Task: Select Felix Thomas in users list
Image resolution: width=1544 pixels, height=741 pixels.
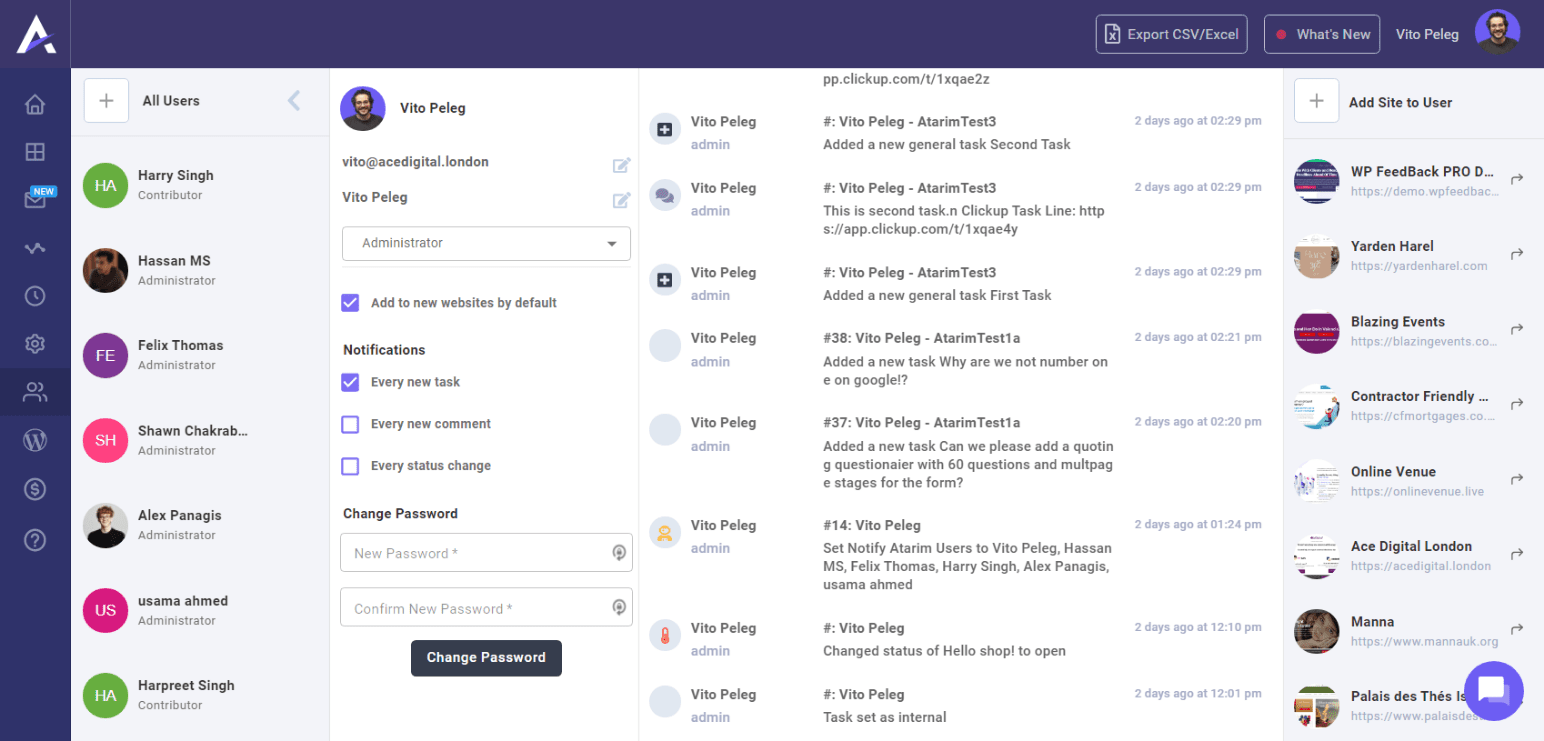Action: [180, 355]
